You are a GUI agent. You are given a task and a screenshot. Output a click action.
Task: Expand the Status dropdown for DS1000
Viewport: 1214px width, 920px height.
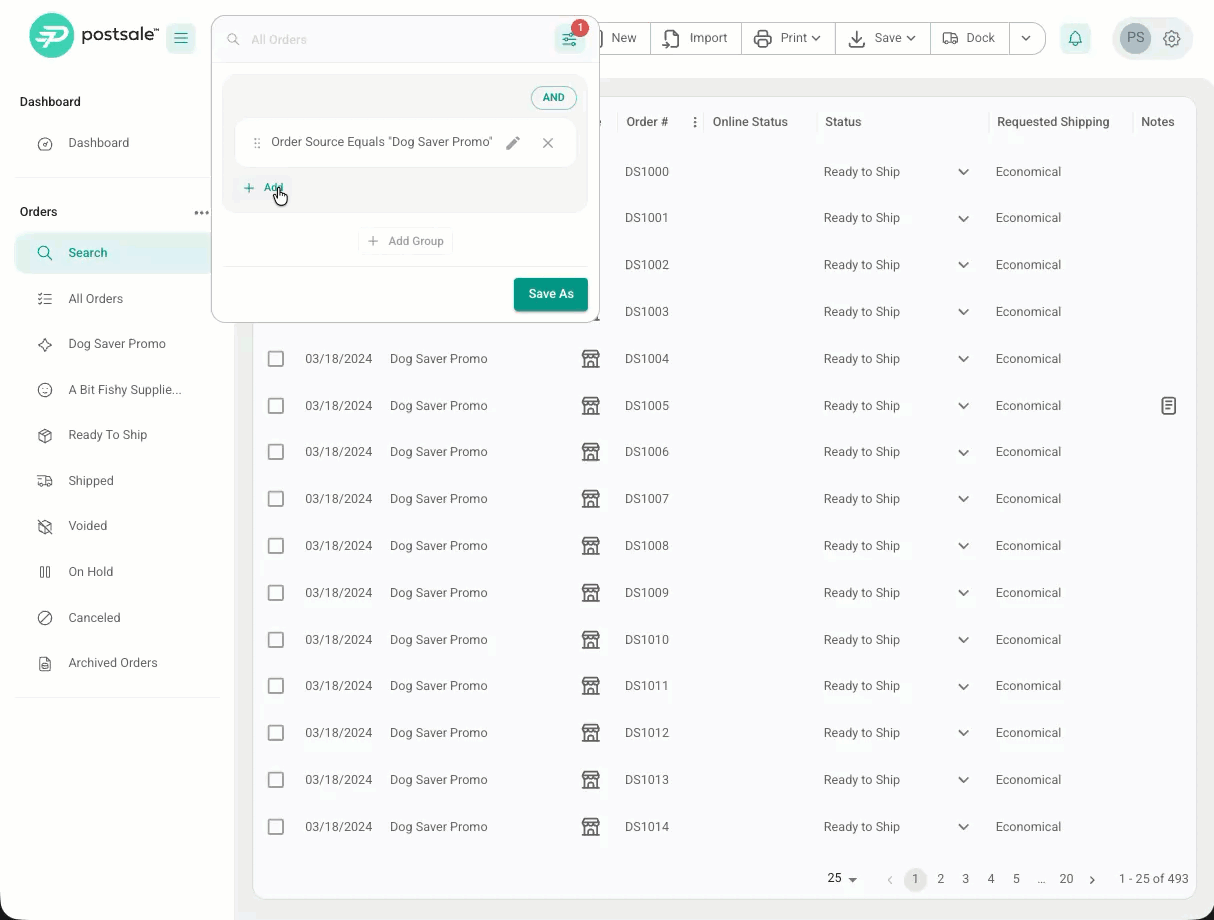click(964, 172)
